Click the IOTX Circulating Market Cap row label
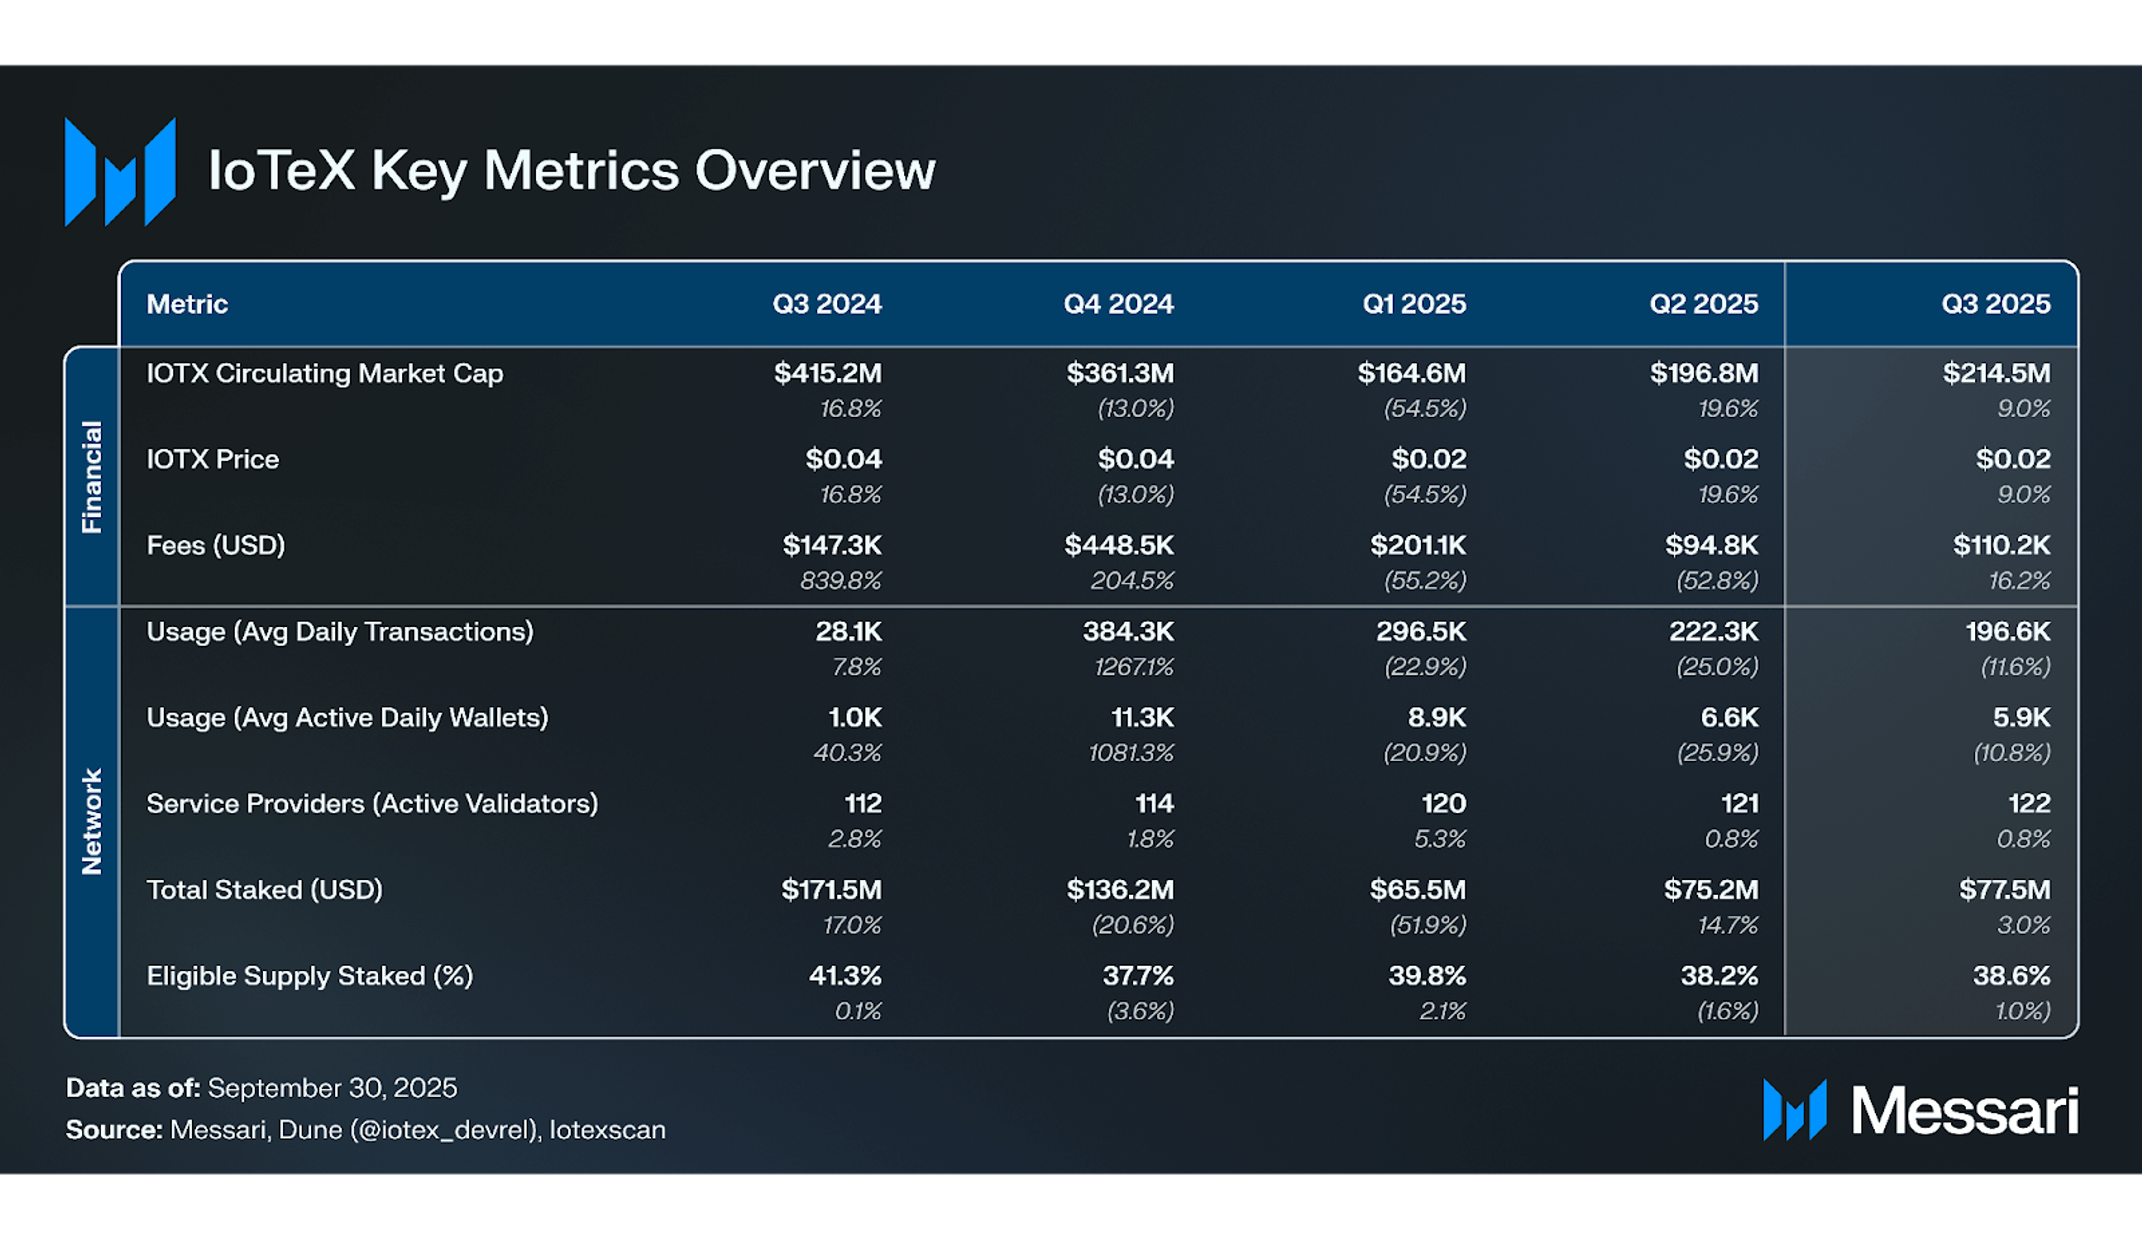This screenshot has width=2142, height=1238. click(x=324, y=373)
